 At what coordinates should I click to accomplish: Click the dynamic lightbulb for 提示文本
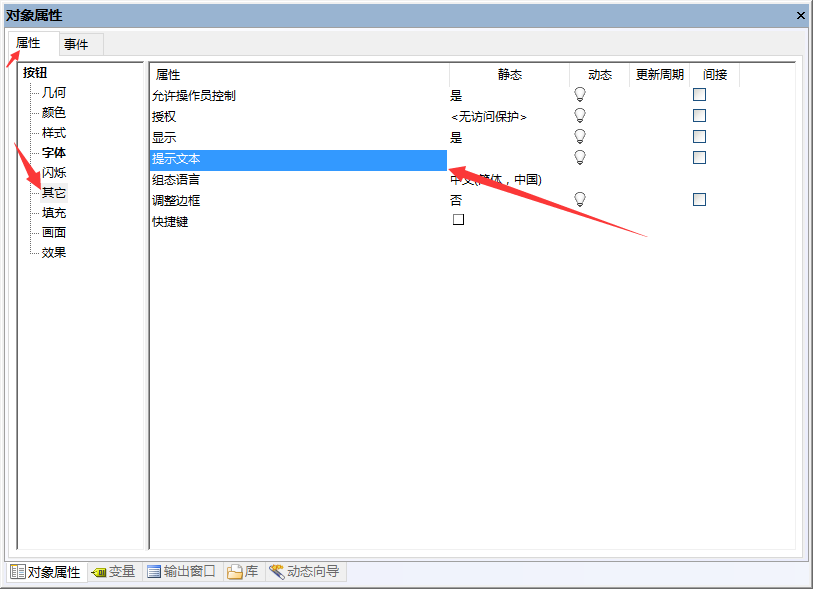coord(579,158)
